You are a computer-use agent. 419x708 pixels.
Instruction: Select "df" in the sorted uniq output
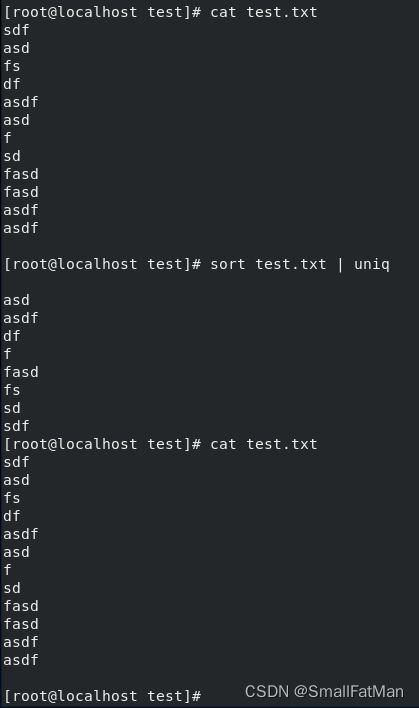[12, 336]
